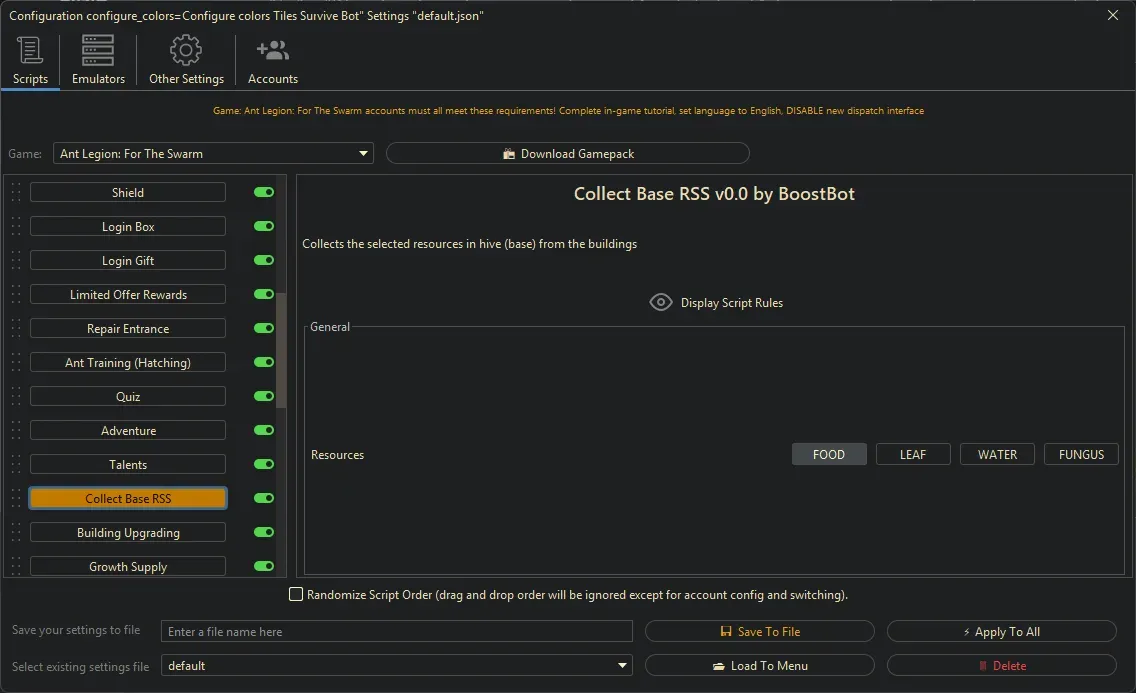The image size is (1136, 693).
Task: Click the eye icon beside Display Script Rules
Action: click(x=661, y=303)
